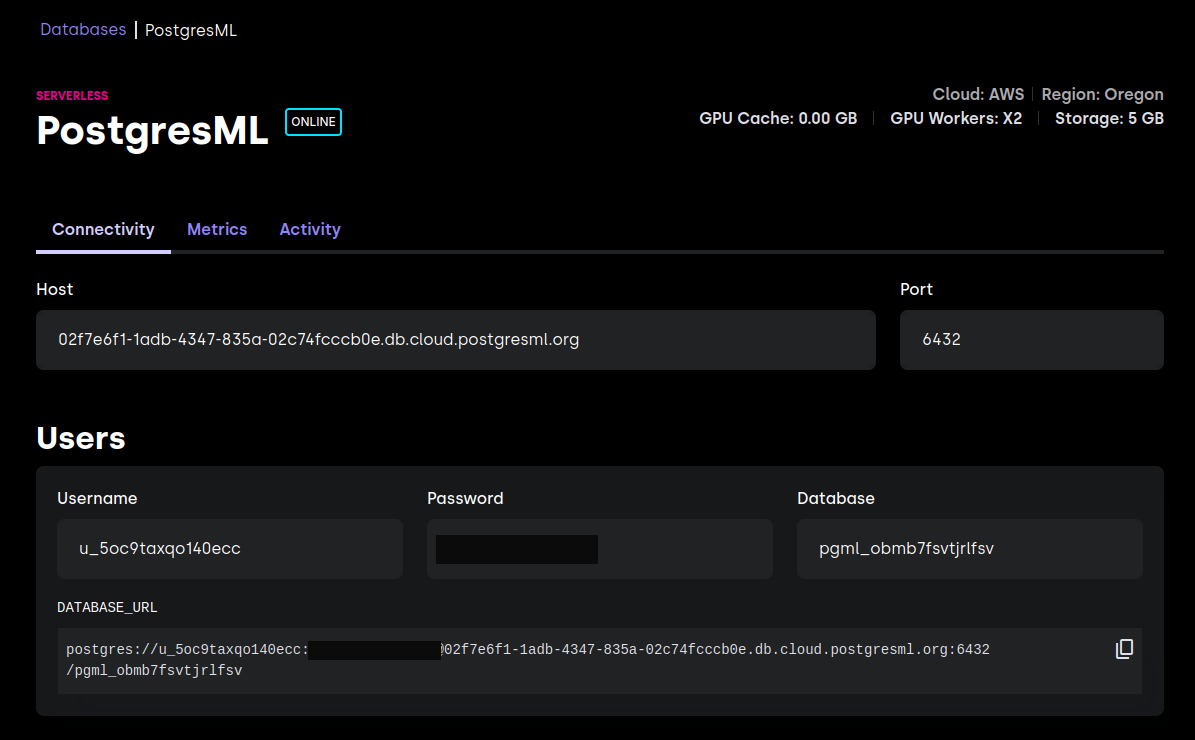Click the GPU Workers: X2 stat
Screen dimensions: 1195x740
coord(956,118)
